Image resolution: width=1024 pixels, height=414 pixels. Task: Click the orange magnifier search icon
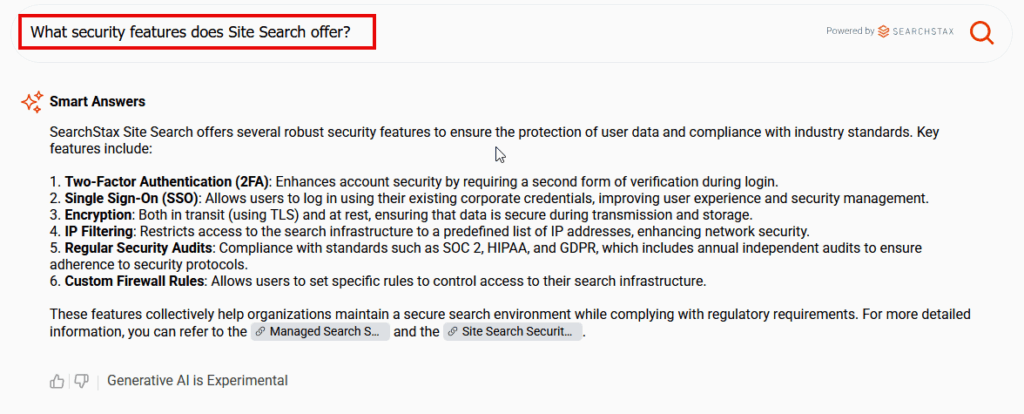click(x=982, y=32)
